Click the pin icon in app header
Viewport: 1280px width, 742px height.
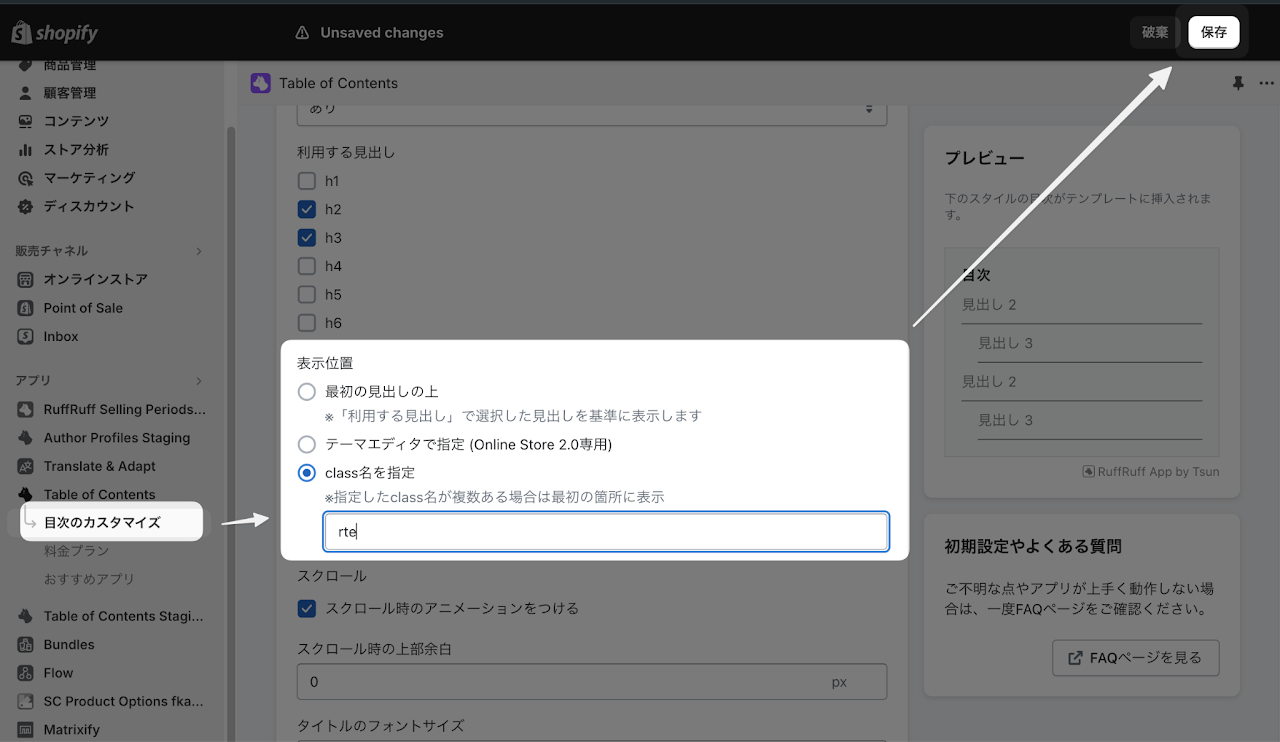point(1238,84)
